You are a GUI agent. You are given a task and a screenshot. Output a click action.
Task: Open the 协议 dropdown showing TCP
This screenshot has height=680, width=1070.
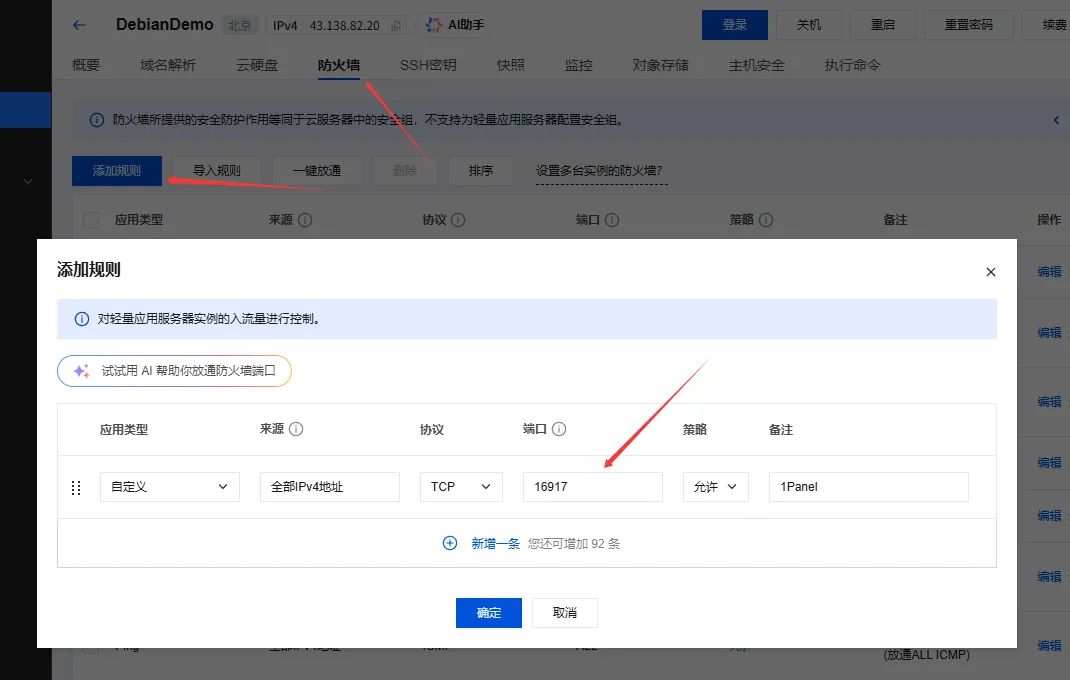click(460, 487)
